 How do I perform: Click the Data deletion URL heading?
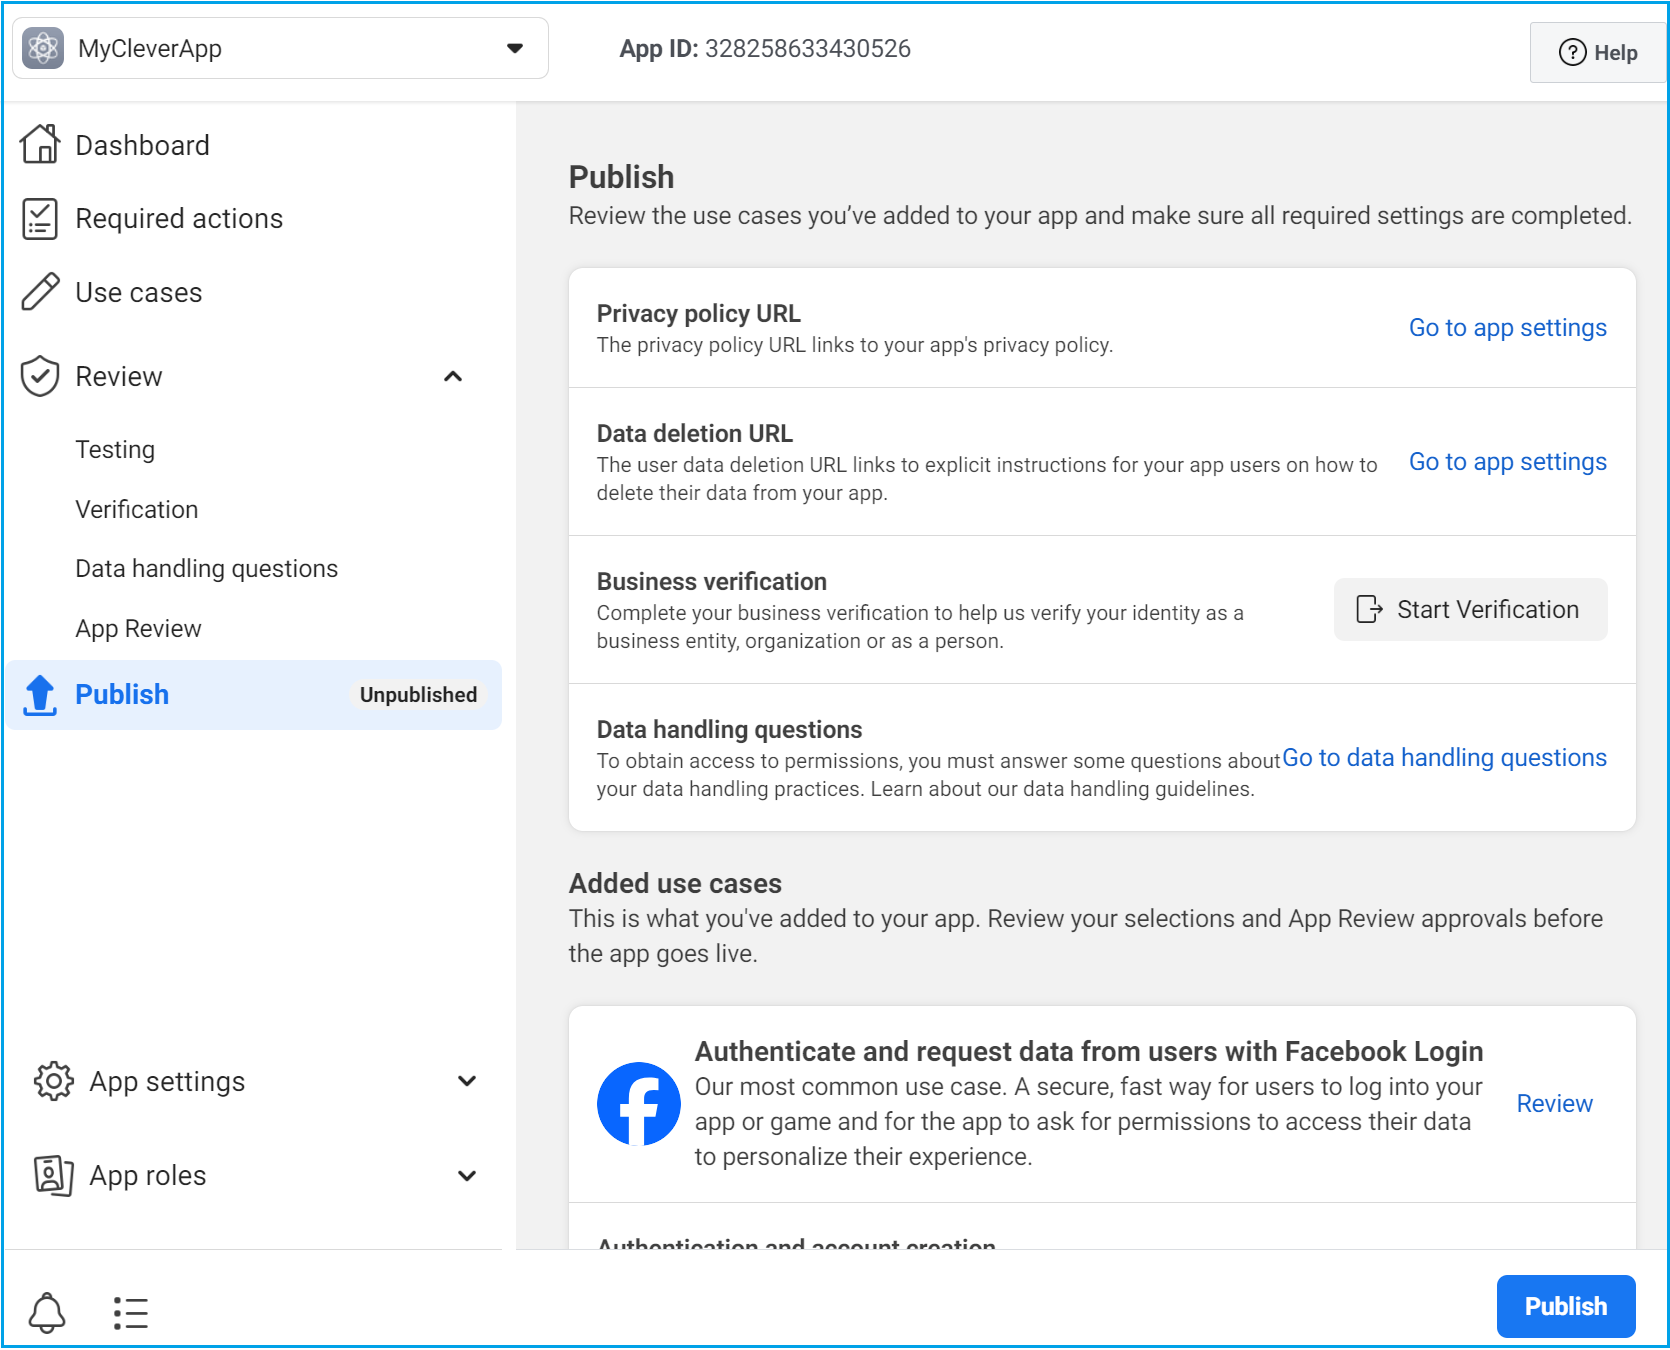click(x=694, y=434)
